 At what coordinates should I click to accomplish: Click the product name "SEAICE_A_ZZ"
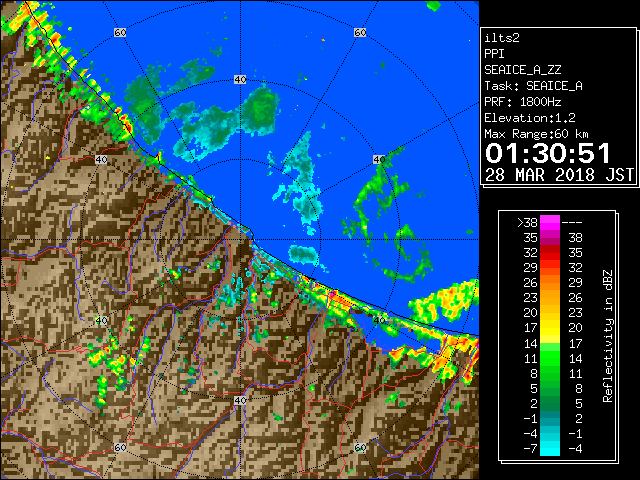[x=522, y=70]
